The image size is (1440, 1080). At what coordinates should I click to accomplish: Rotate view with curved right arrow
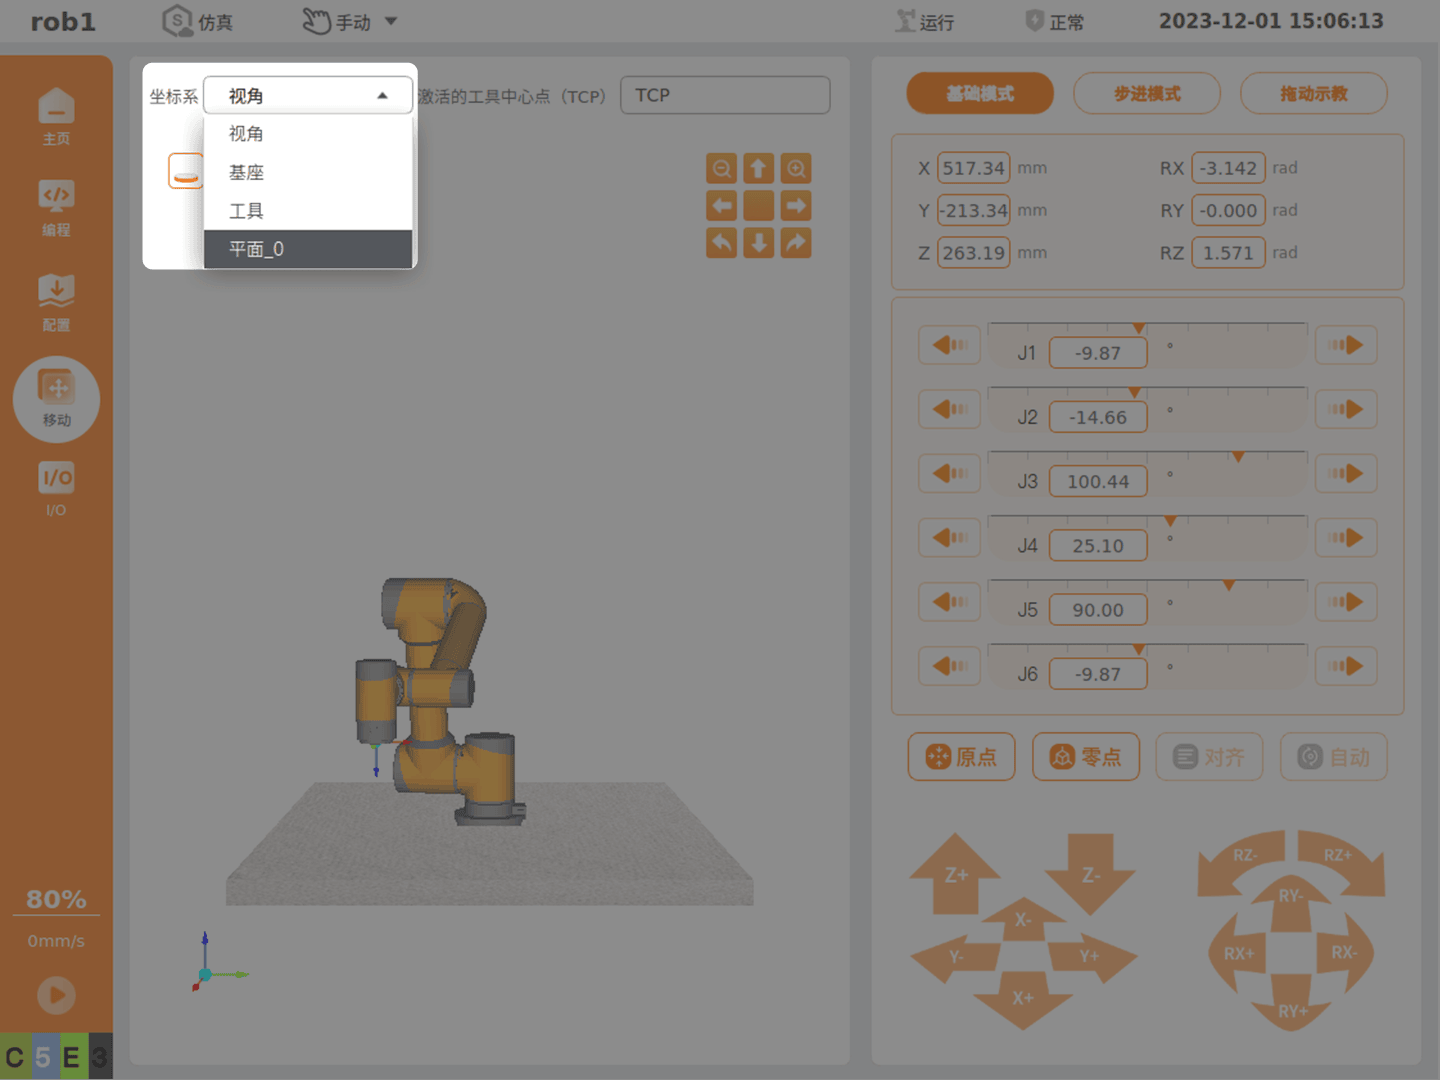(796, 243)
